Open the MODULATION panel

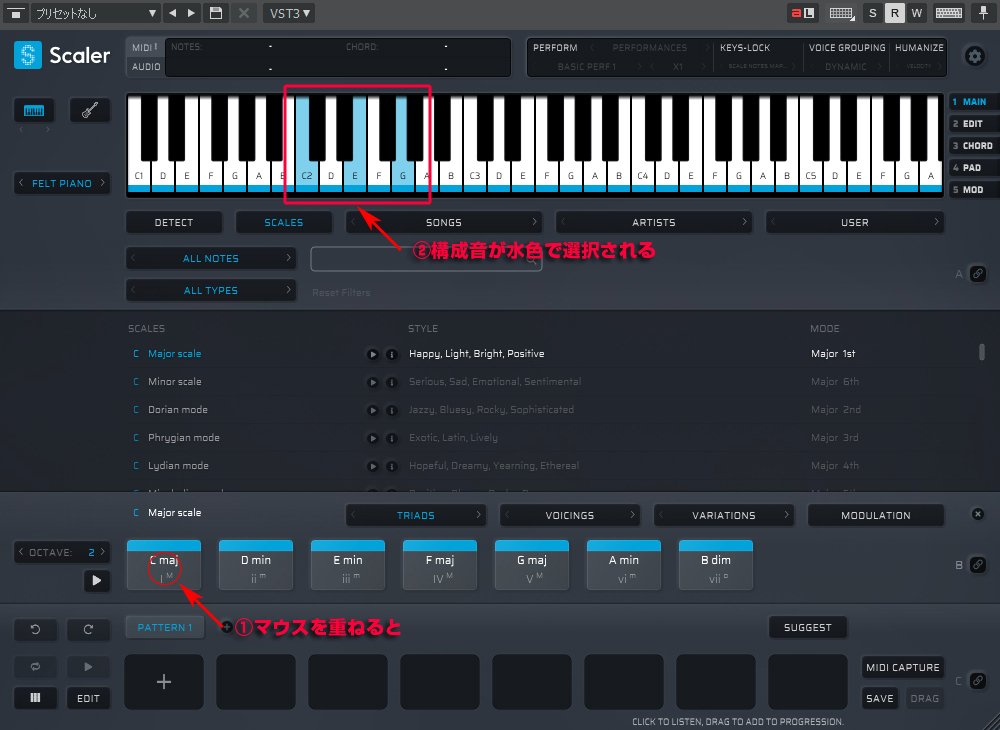point(876,515)
